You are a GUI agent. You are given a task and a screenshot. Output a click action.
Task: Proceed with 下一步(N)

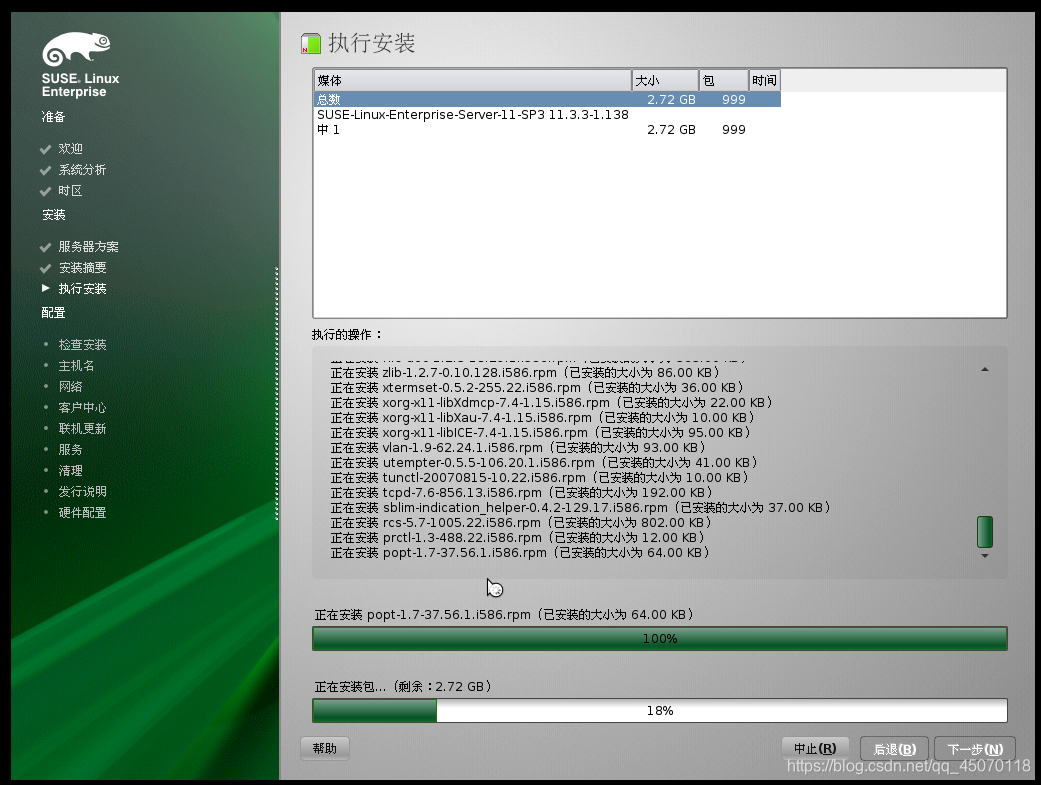coord(975,748)
